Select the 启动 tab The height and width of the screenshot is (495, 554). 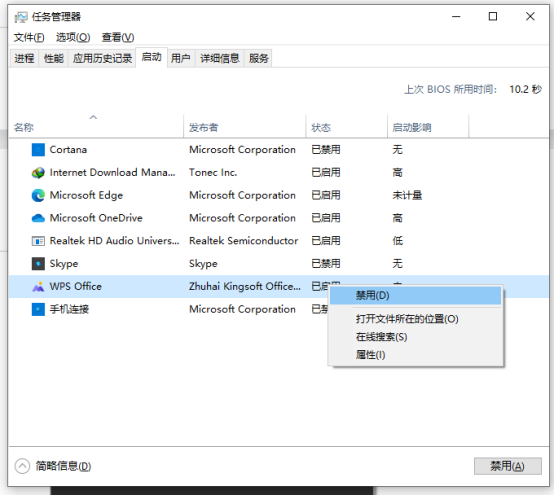pos(152,57)
